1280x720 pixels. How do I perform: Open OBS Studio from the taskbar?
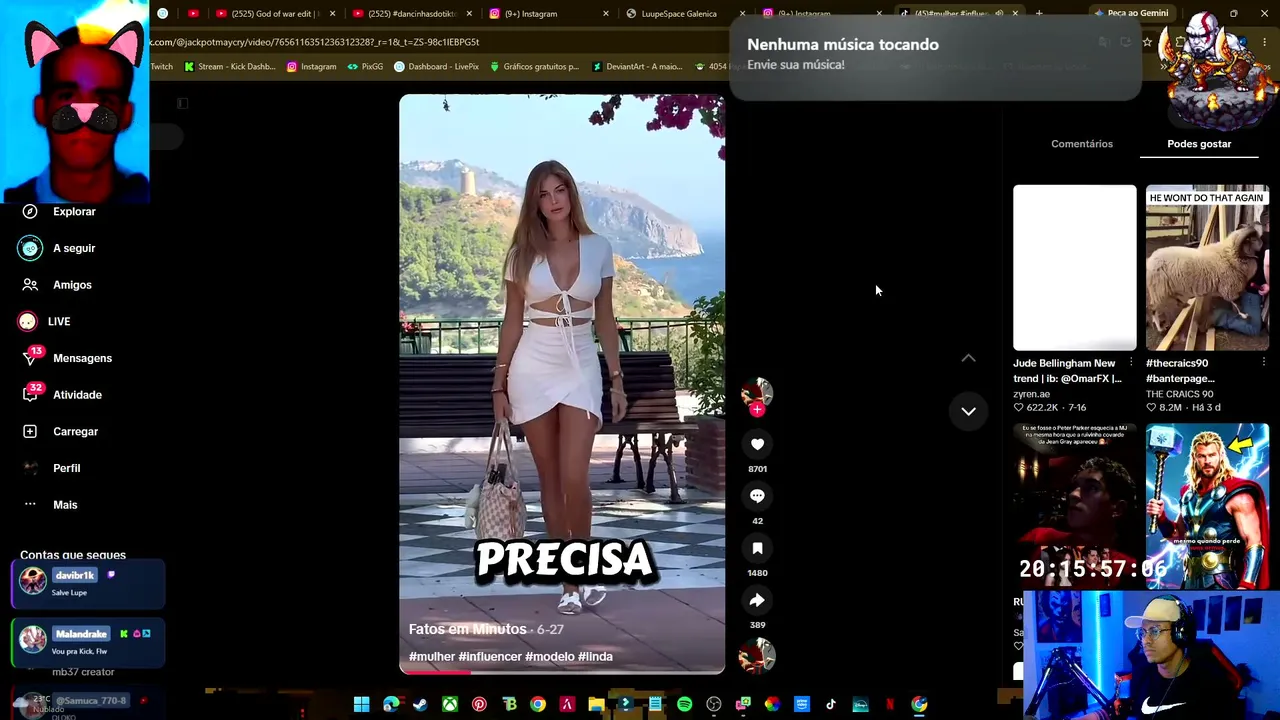tap(714, 704)
